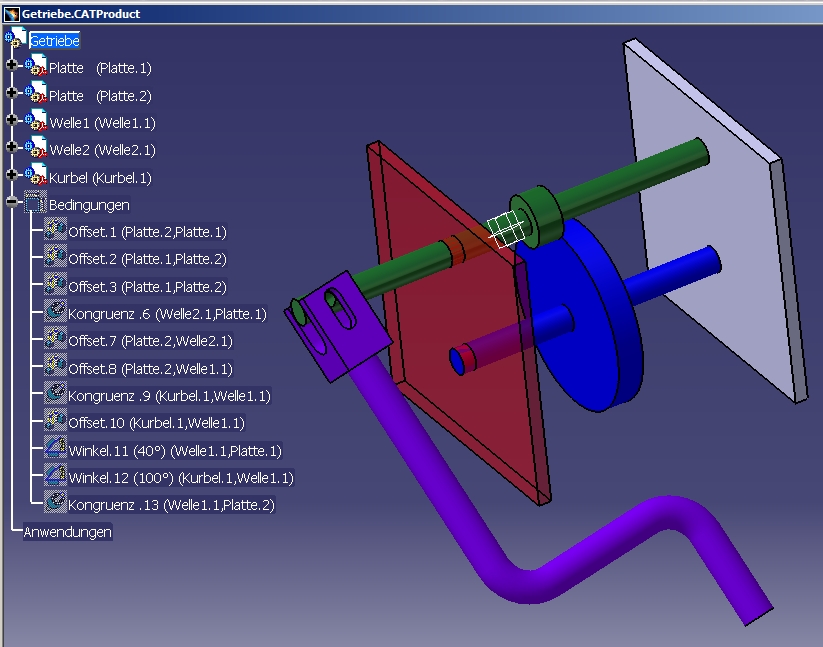823x647 pixels.
Task: Click the Offset.8 constraint icon
Action: [55, 366]
